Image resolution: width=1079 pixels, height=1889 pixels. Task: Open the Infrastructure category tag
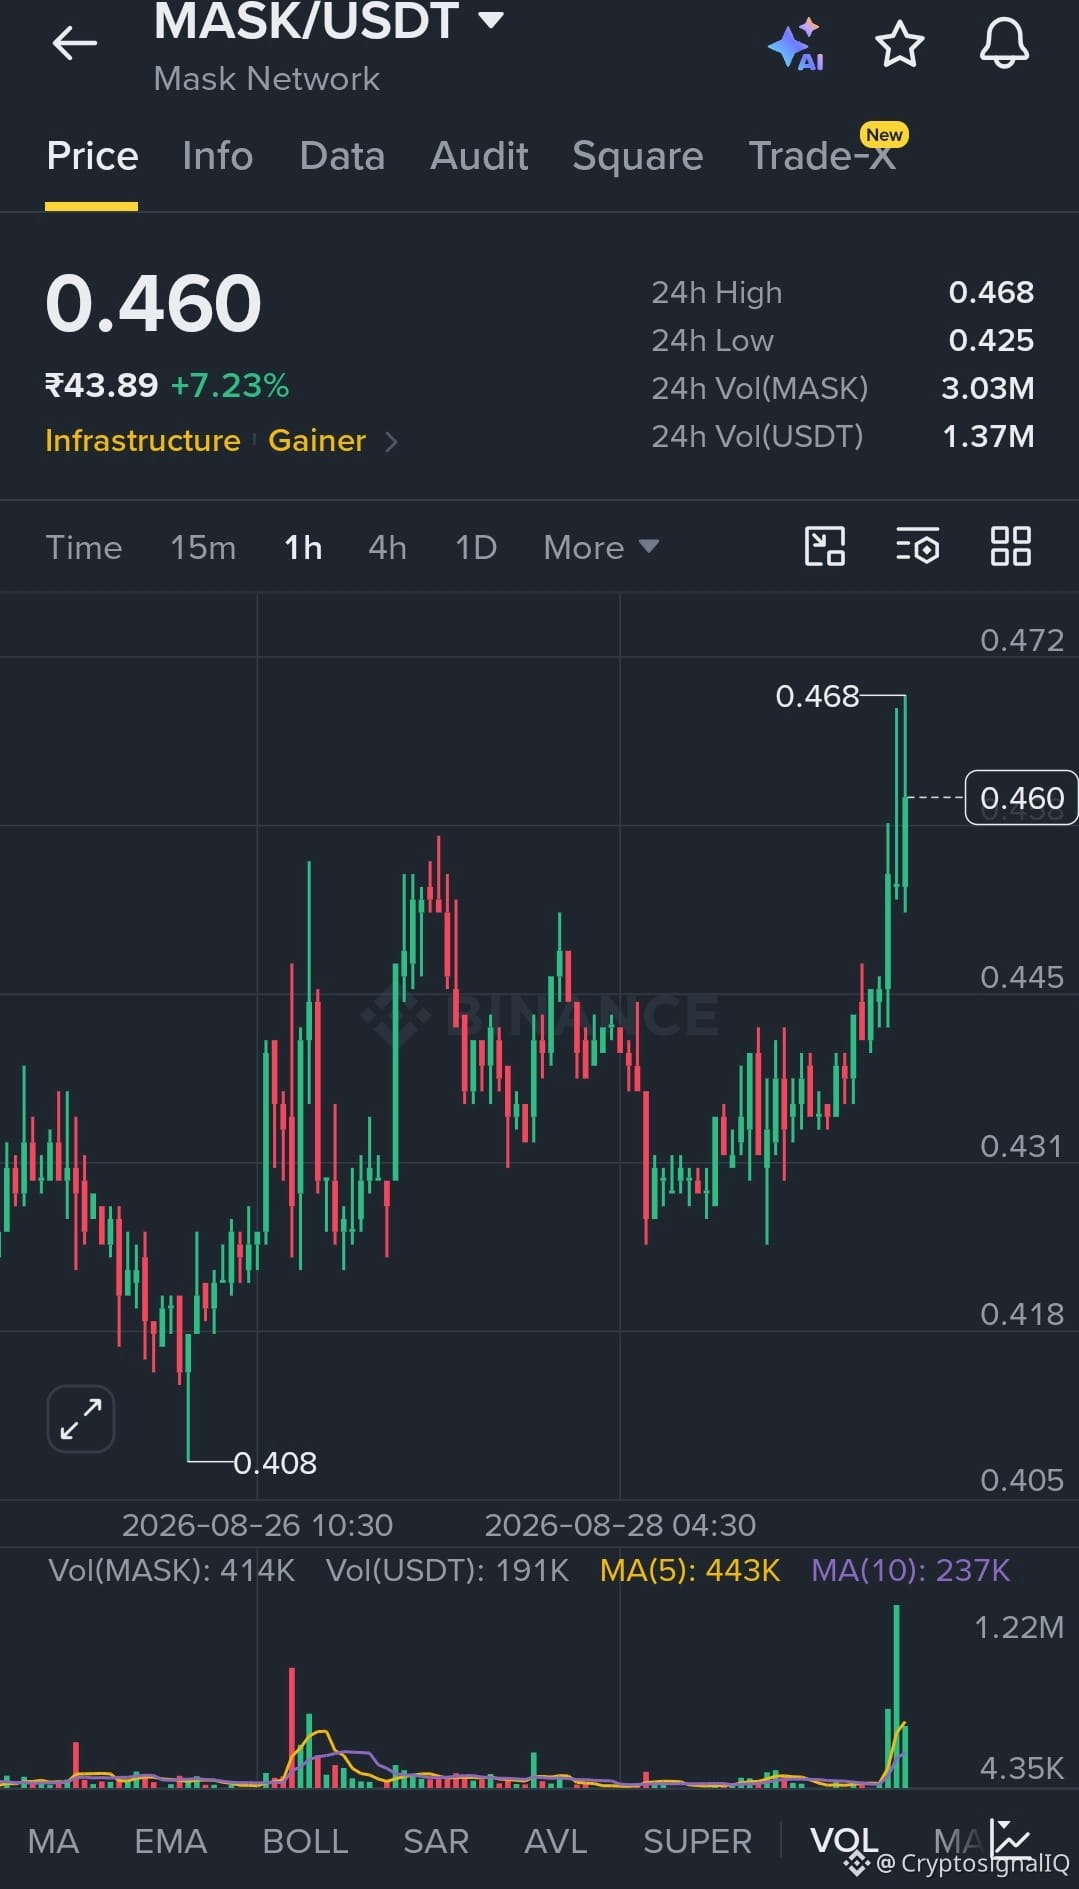click(143, 441)
